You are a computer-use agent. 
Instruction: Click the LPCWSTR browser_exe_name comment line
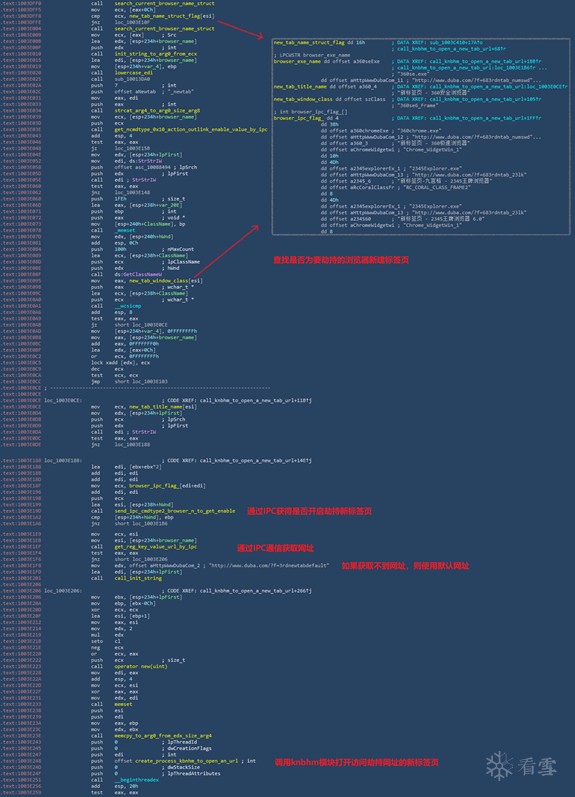pyautogui.click(x=312, y=55)
